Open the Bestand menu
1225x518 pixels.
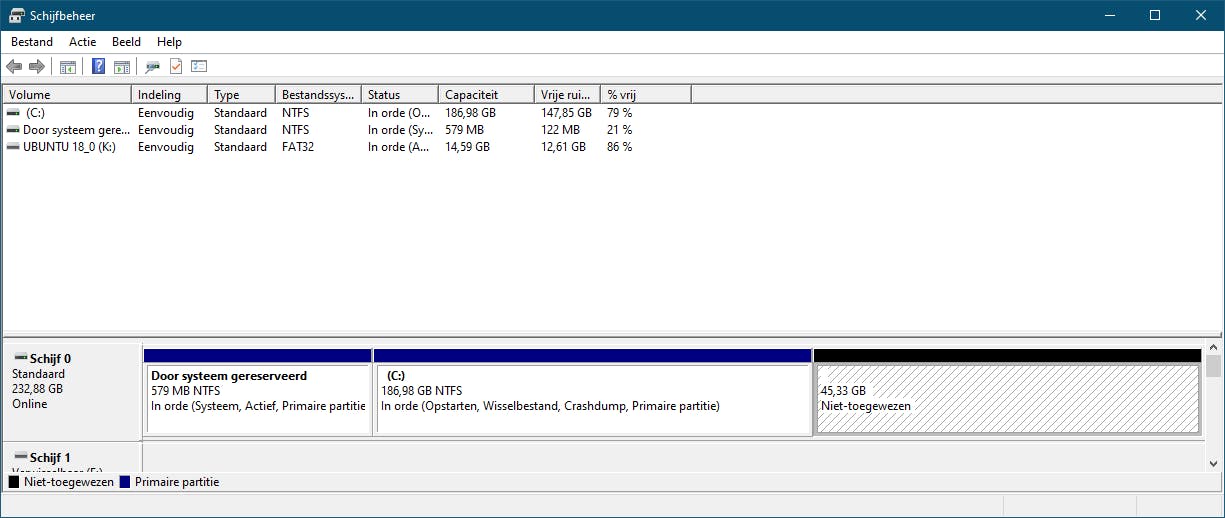click(32, 42)
